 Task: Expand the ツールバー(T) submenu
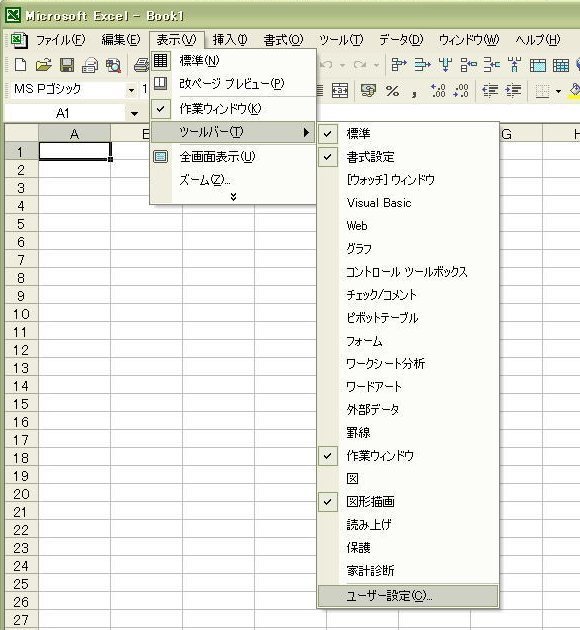click(x=233, y=132)
